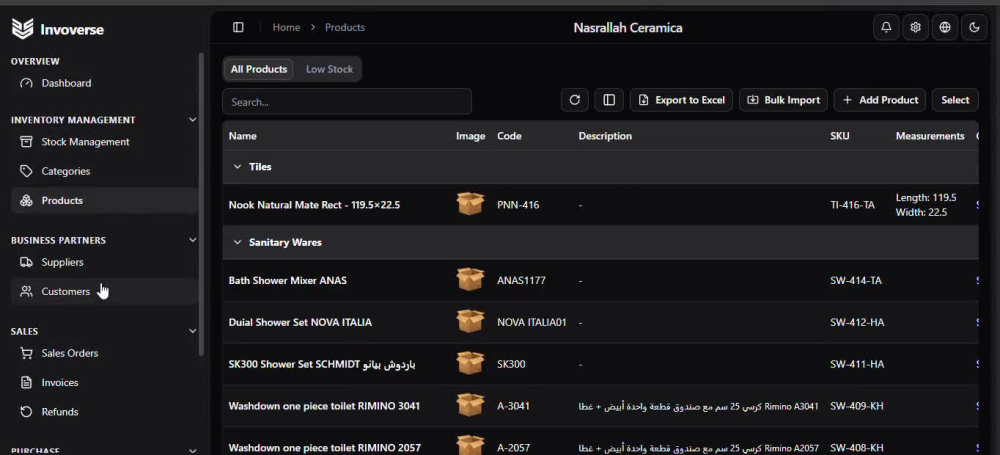This screenshot has width=1000, height=455.
Task: Open the column layout toggle button
Action: (x=609, y=100)
